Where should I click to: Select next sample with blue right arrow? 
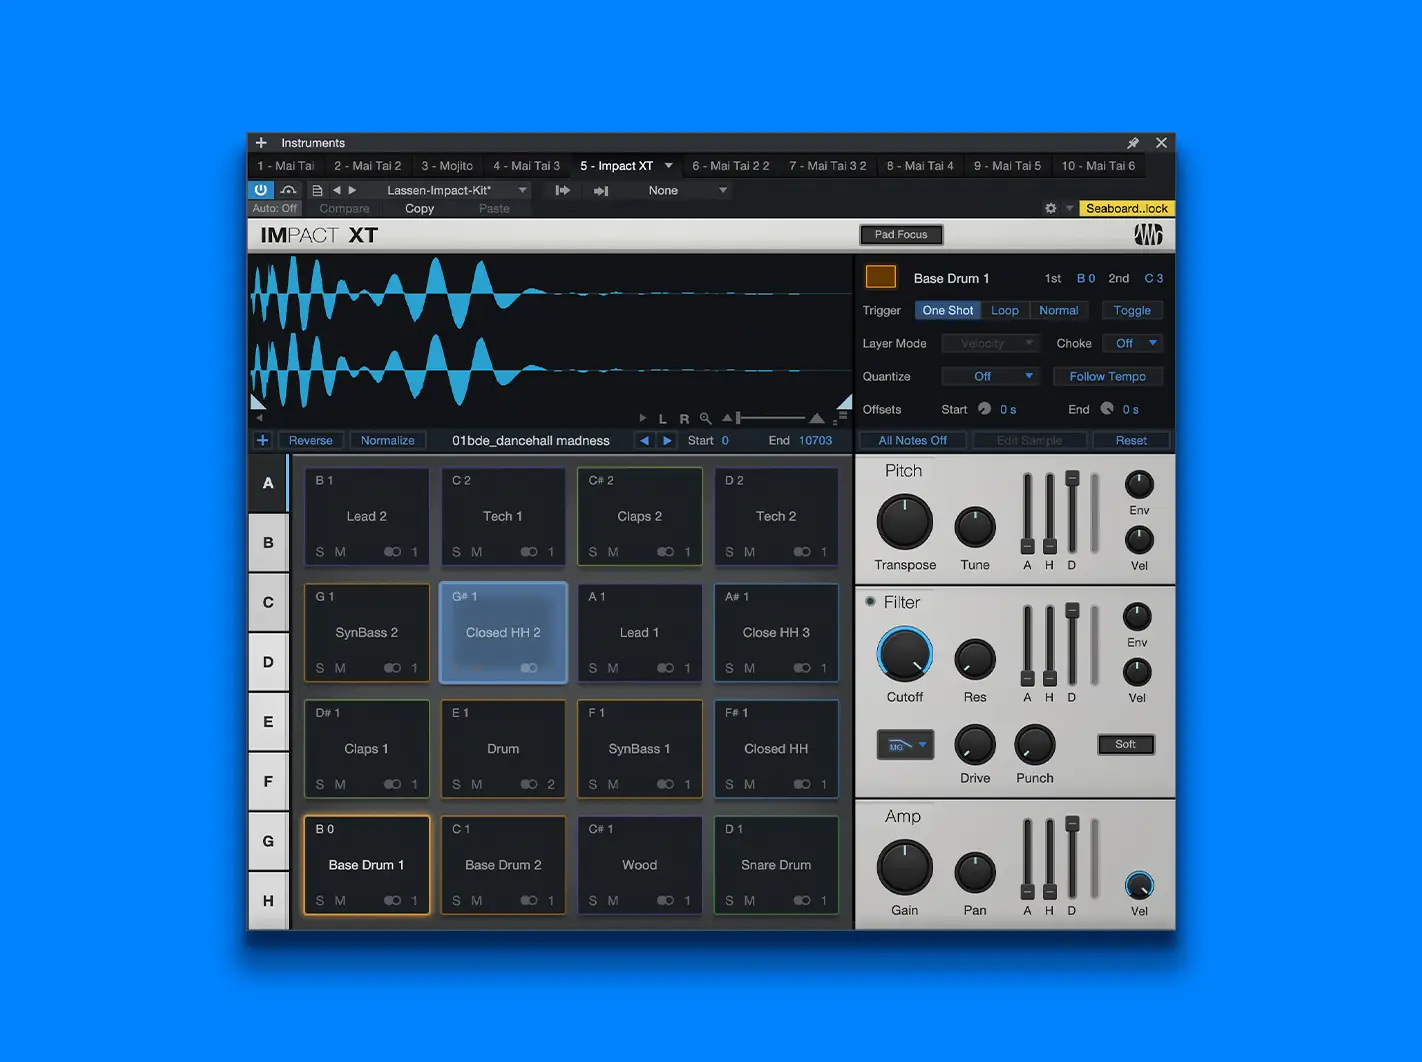point(667,440)
